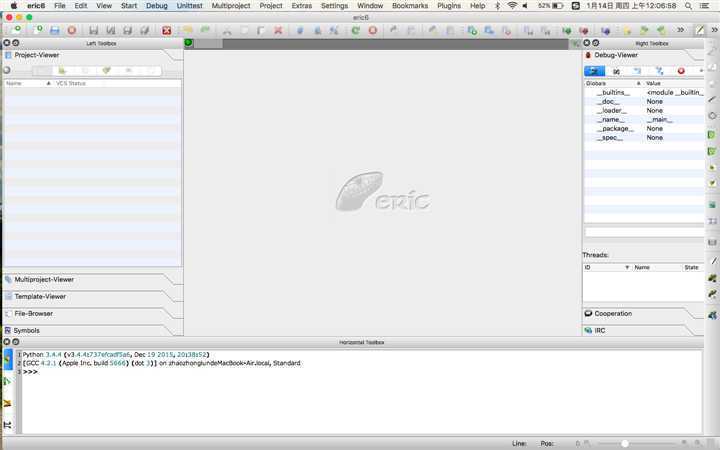Select the Debug-Viewer tab
The image size is (720, 450).
click(x=616, y=55)
